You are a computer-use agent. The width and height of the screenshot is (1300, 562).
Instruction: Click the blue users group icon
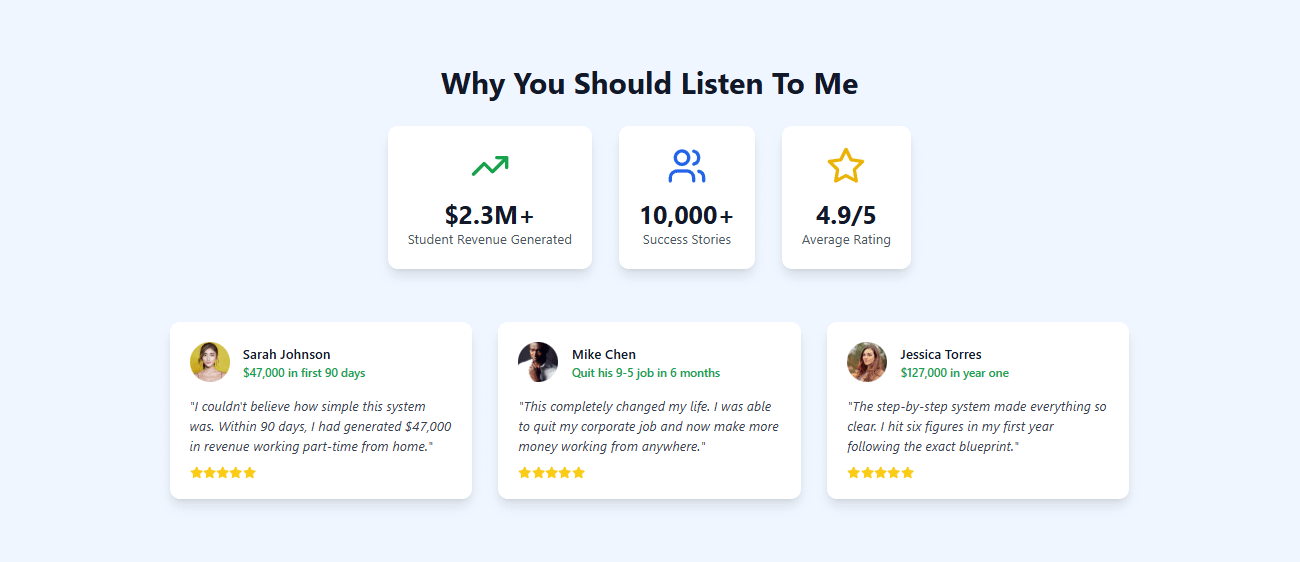tap(687, 166)
